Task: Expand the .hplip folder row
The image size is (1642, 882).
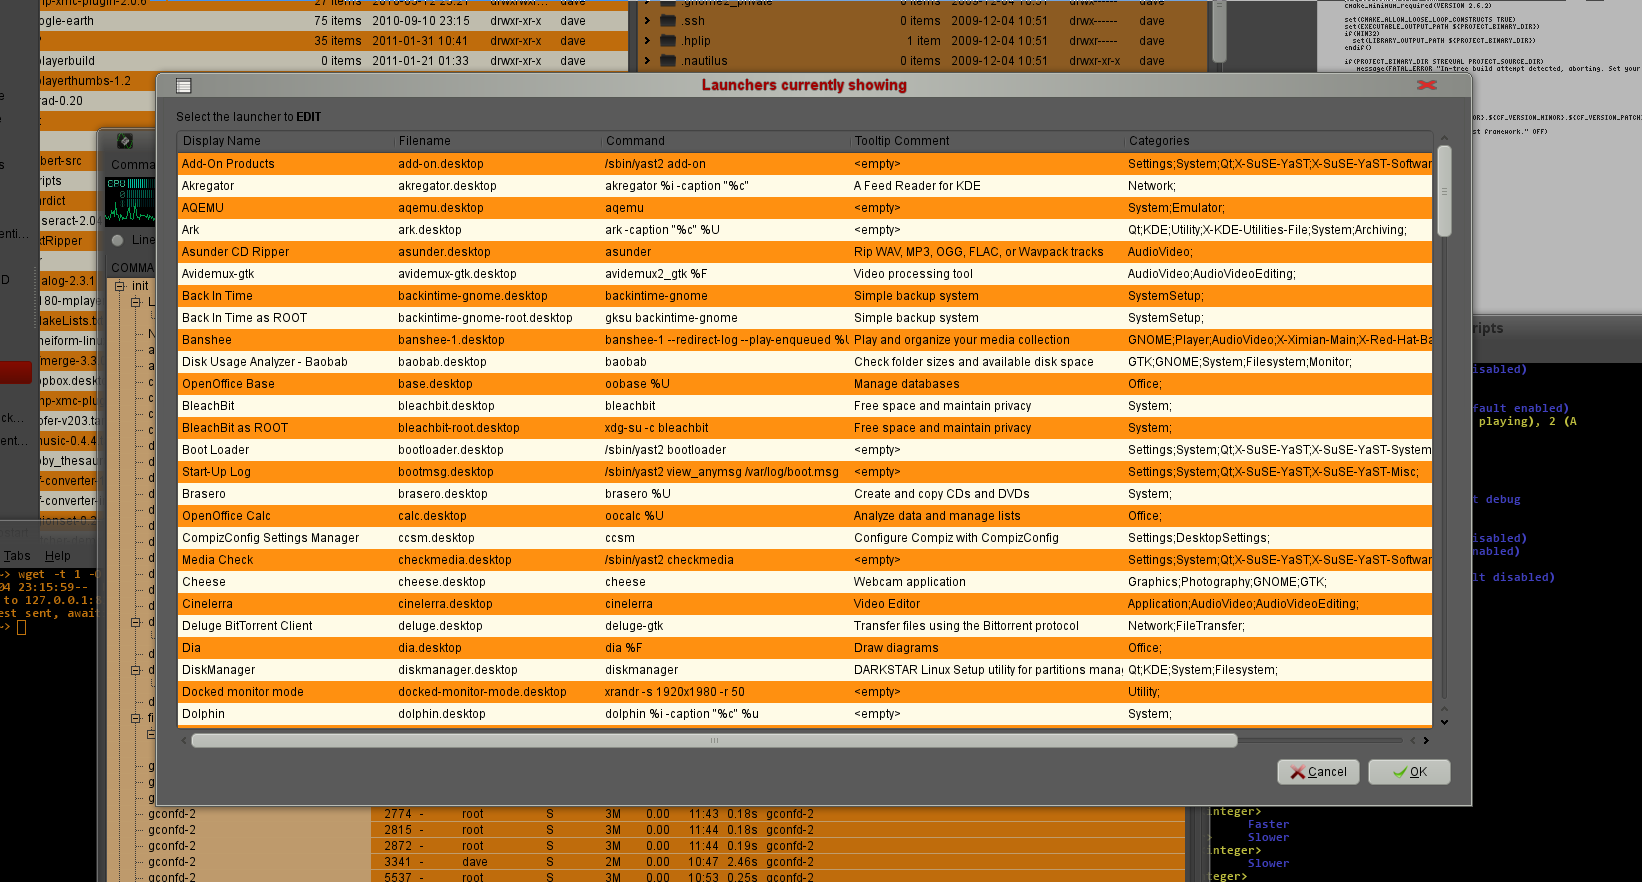Action: pyautogui.click(x=647, y=41)
